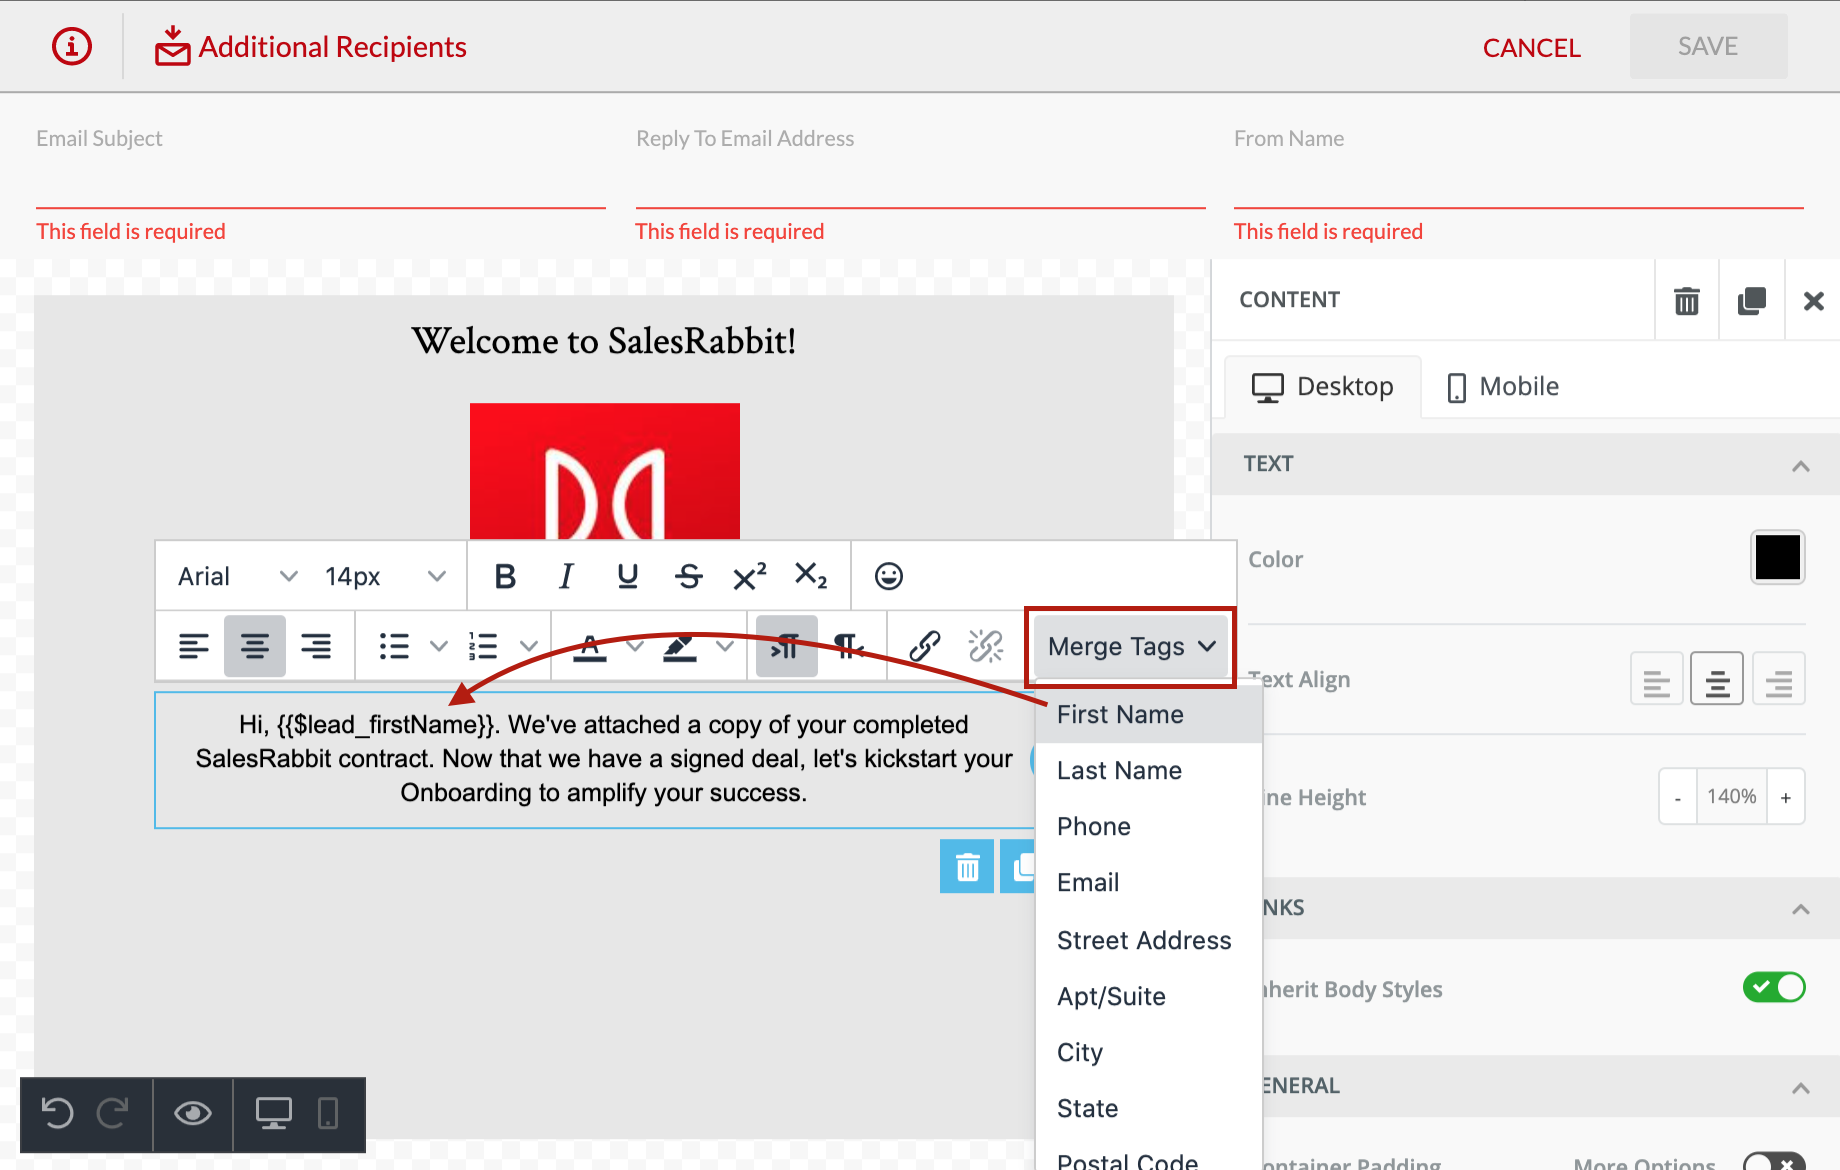Decrease Line Height with minus button
Viewport: 1840px width, 1170px height.
click(x=1678, y=797)
